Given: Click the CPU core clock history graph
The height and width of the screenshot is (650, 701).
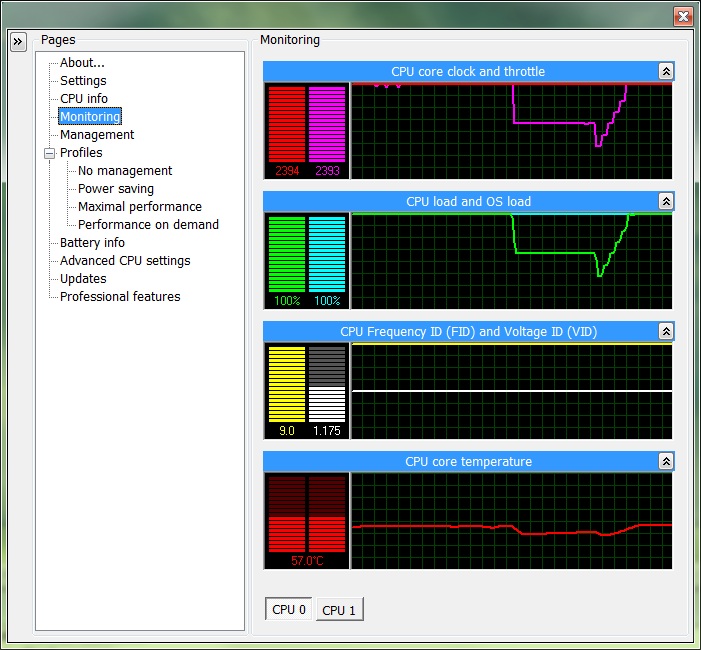Looking at the screenshot, I should pos(511,131).
